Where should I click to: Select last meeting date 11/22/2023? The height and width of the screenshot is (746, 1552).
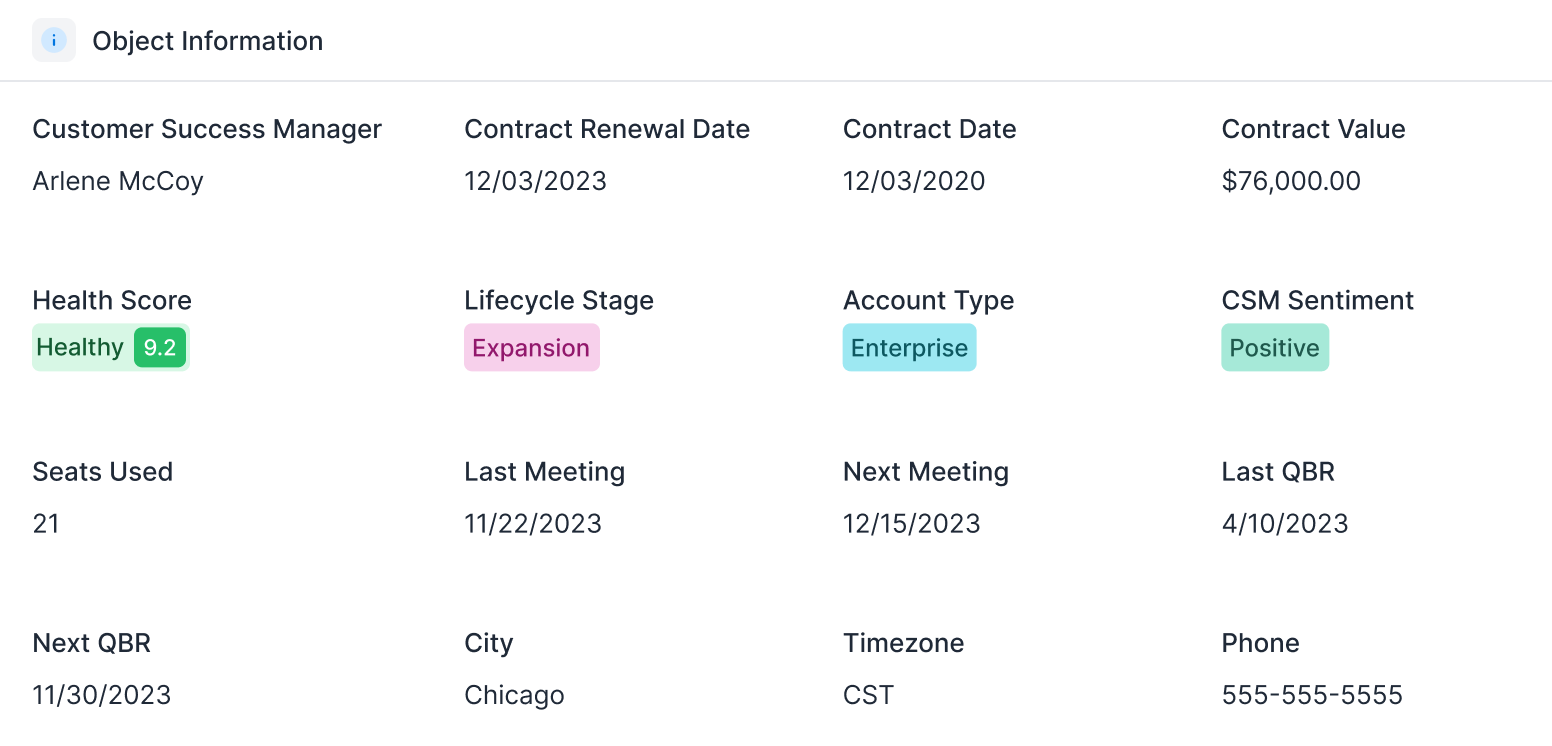coord(533,524)
